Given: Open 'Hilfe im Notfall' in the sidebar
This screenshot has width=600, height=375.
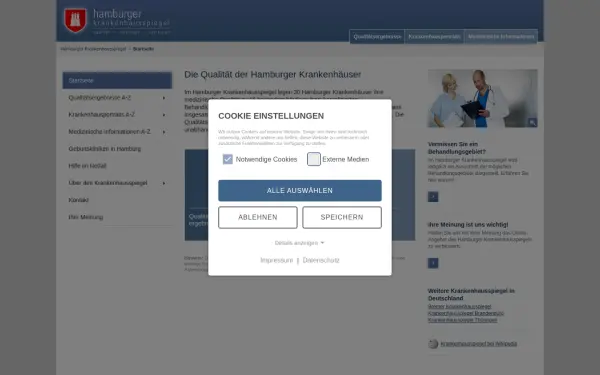Looking at the screenshot, I should pyautogui.click(x=87, y=166).
